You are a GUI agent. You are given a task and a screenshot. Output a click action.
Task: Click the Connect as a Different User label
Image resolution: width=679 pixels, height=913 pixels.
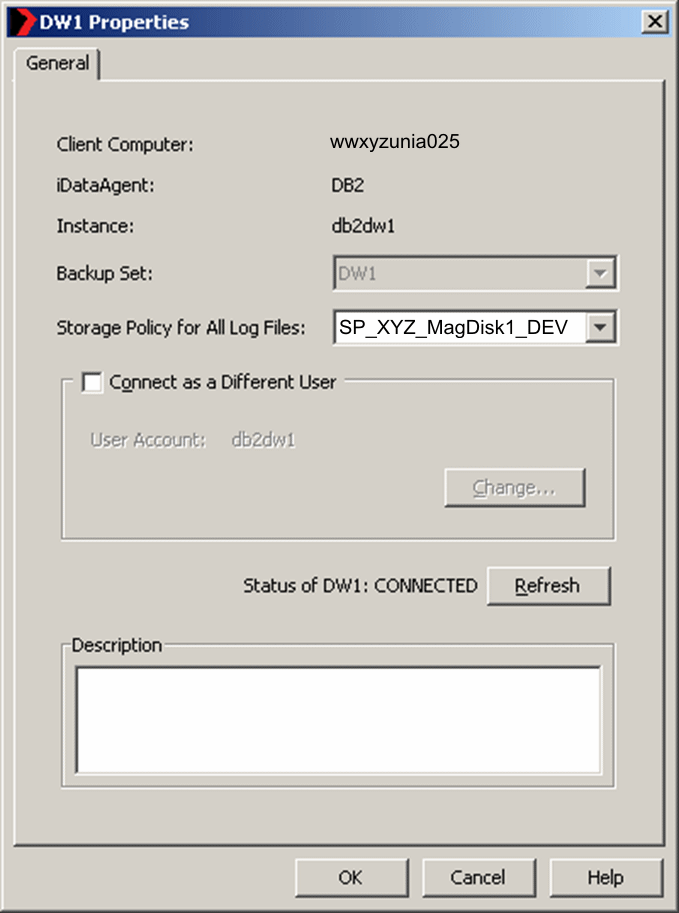(x=222, y=383)
